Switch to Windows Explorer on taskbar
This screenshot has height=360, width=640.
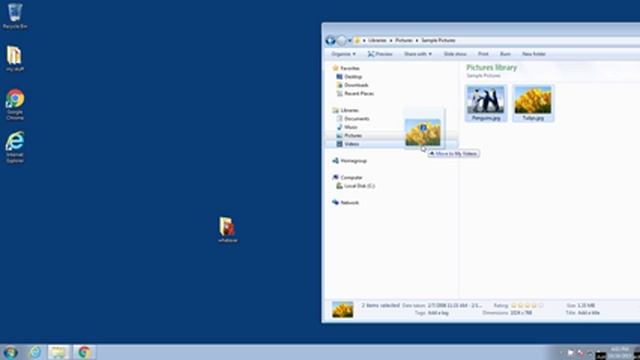(58, 352)
